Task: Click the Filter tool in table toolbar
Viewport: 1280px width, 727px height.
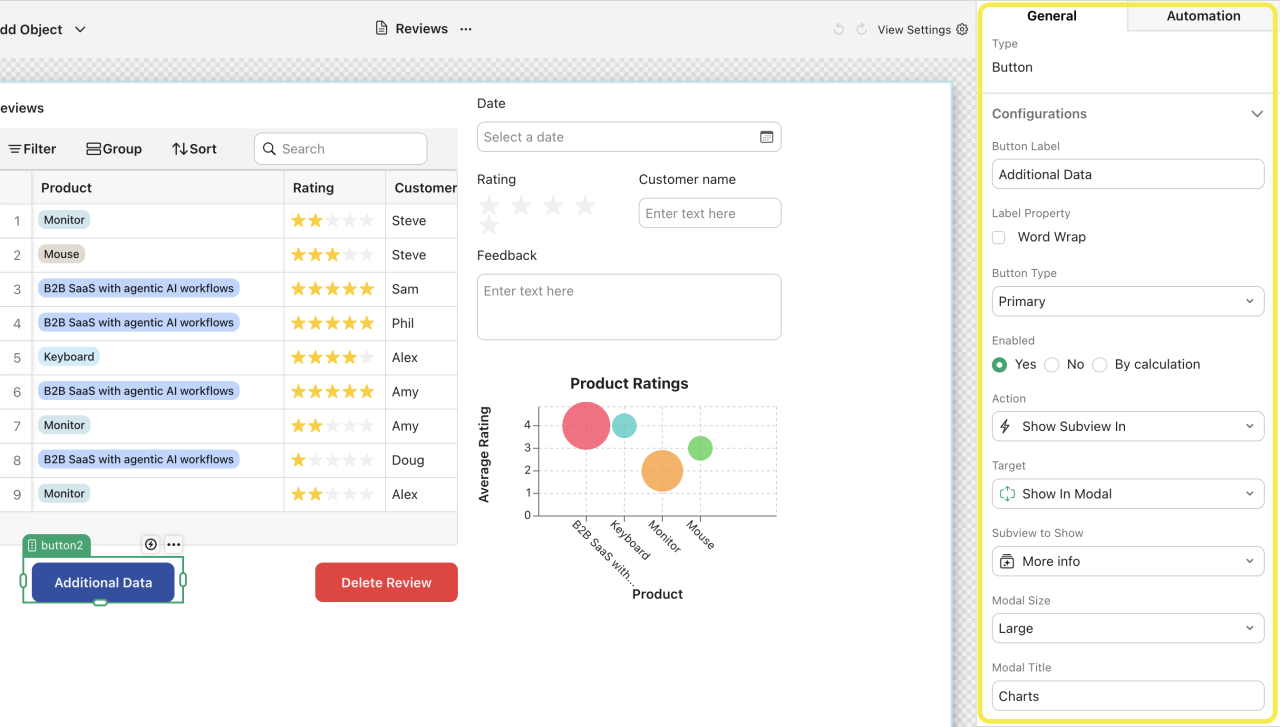Action: coord(32,149)
